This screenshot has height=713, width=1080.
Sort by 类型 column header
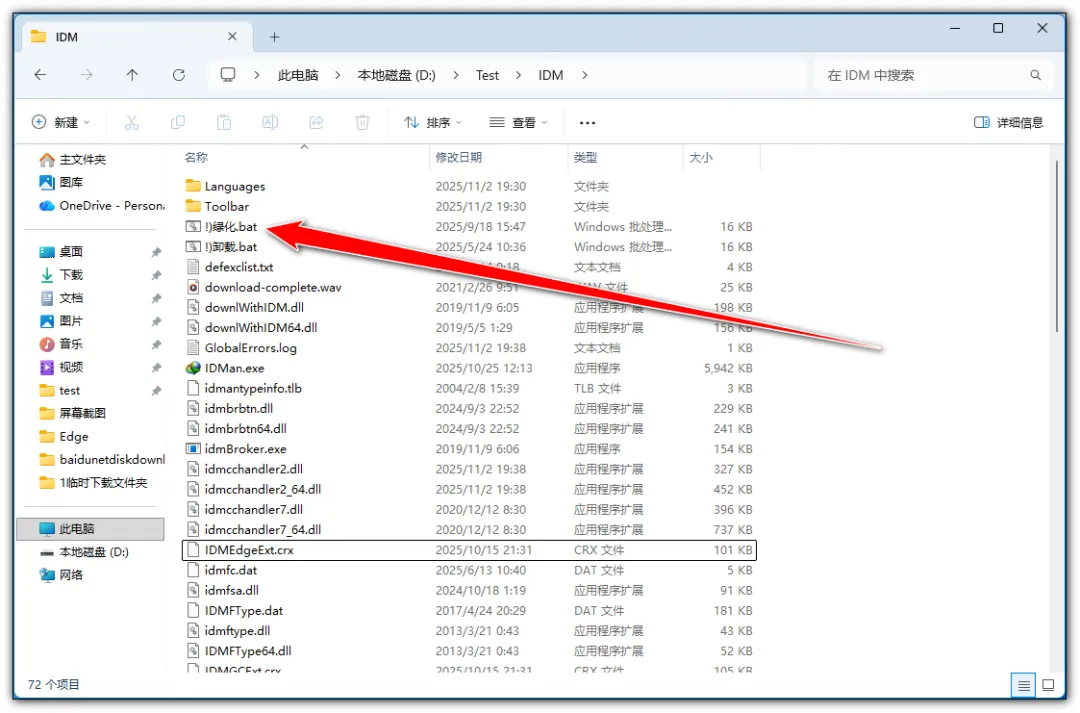(x=585, y=158)
